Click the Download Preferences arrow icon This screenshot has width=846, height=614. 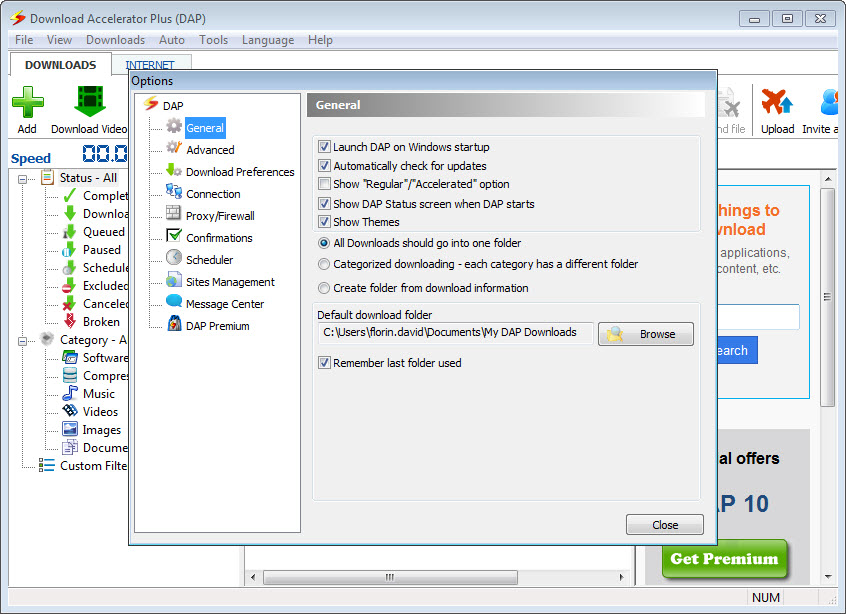tap(174, 170)
